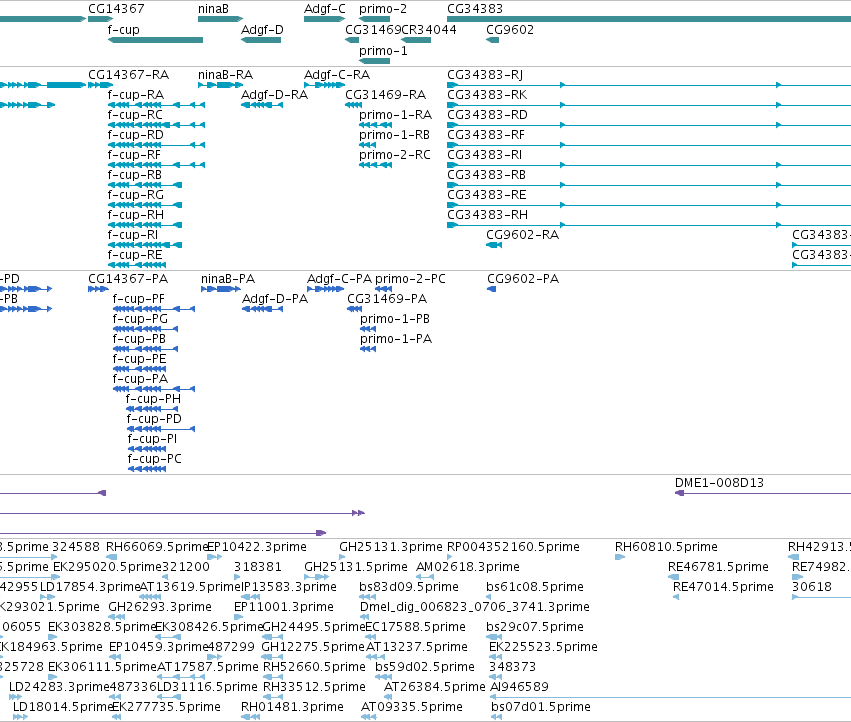851x722 pixels.
Task: Select EST RH60810.5prime
Action: [x=666, y=548]
